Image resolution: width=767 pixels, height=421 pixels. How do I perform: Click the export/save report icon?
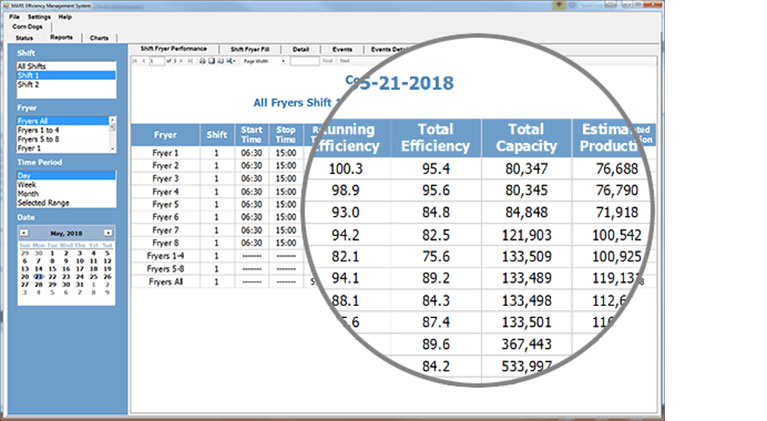coord(231,60)
